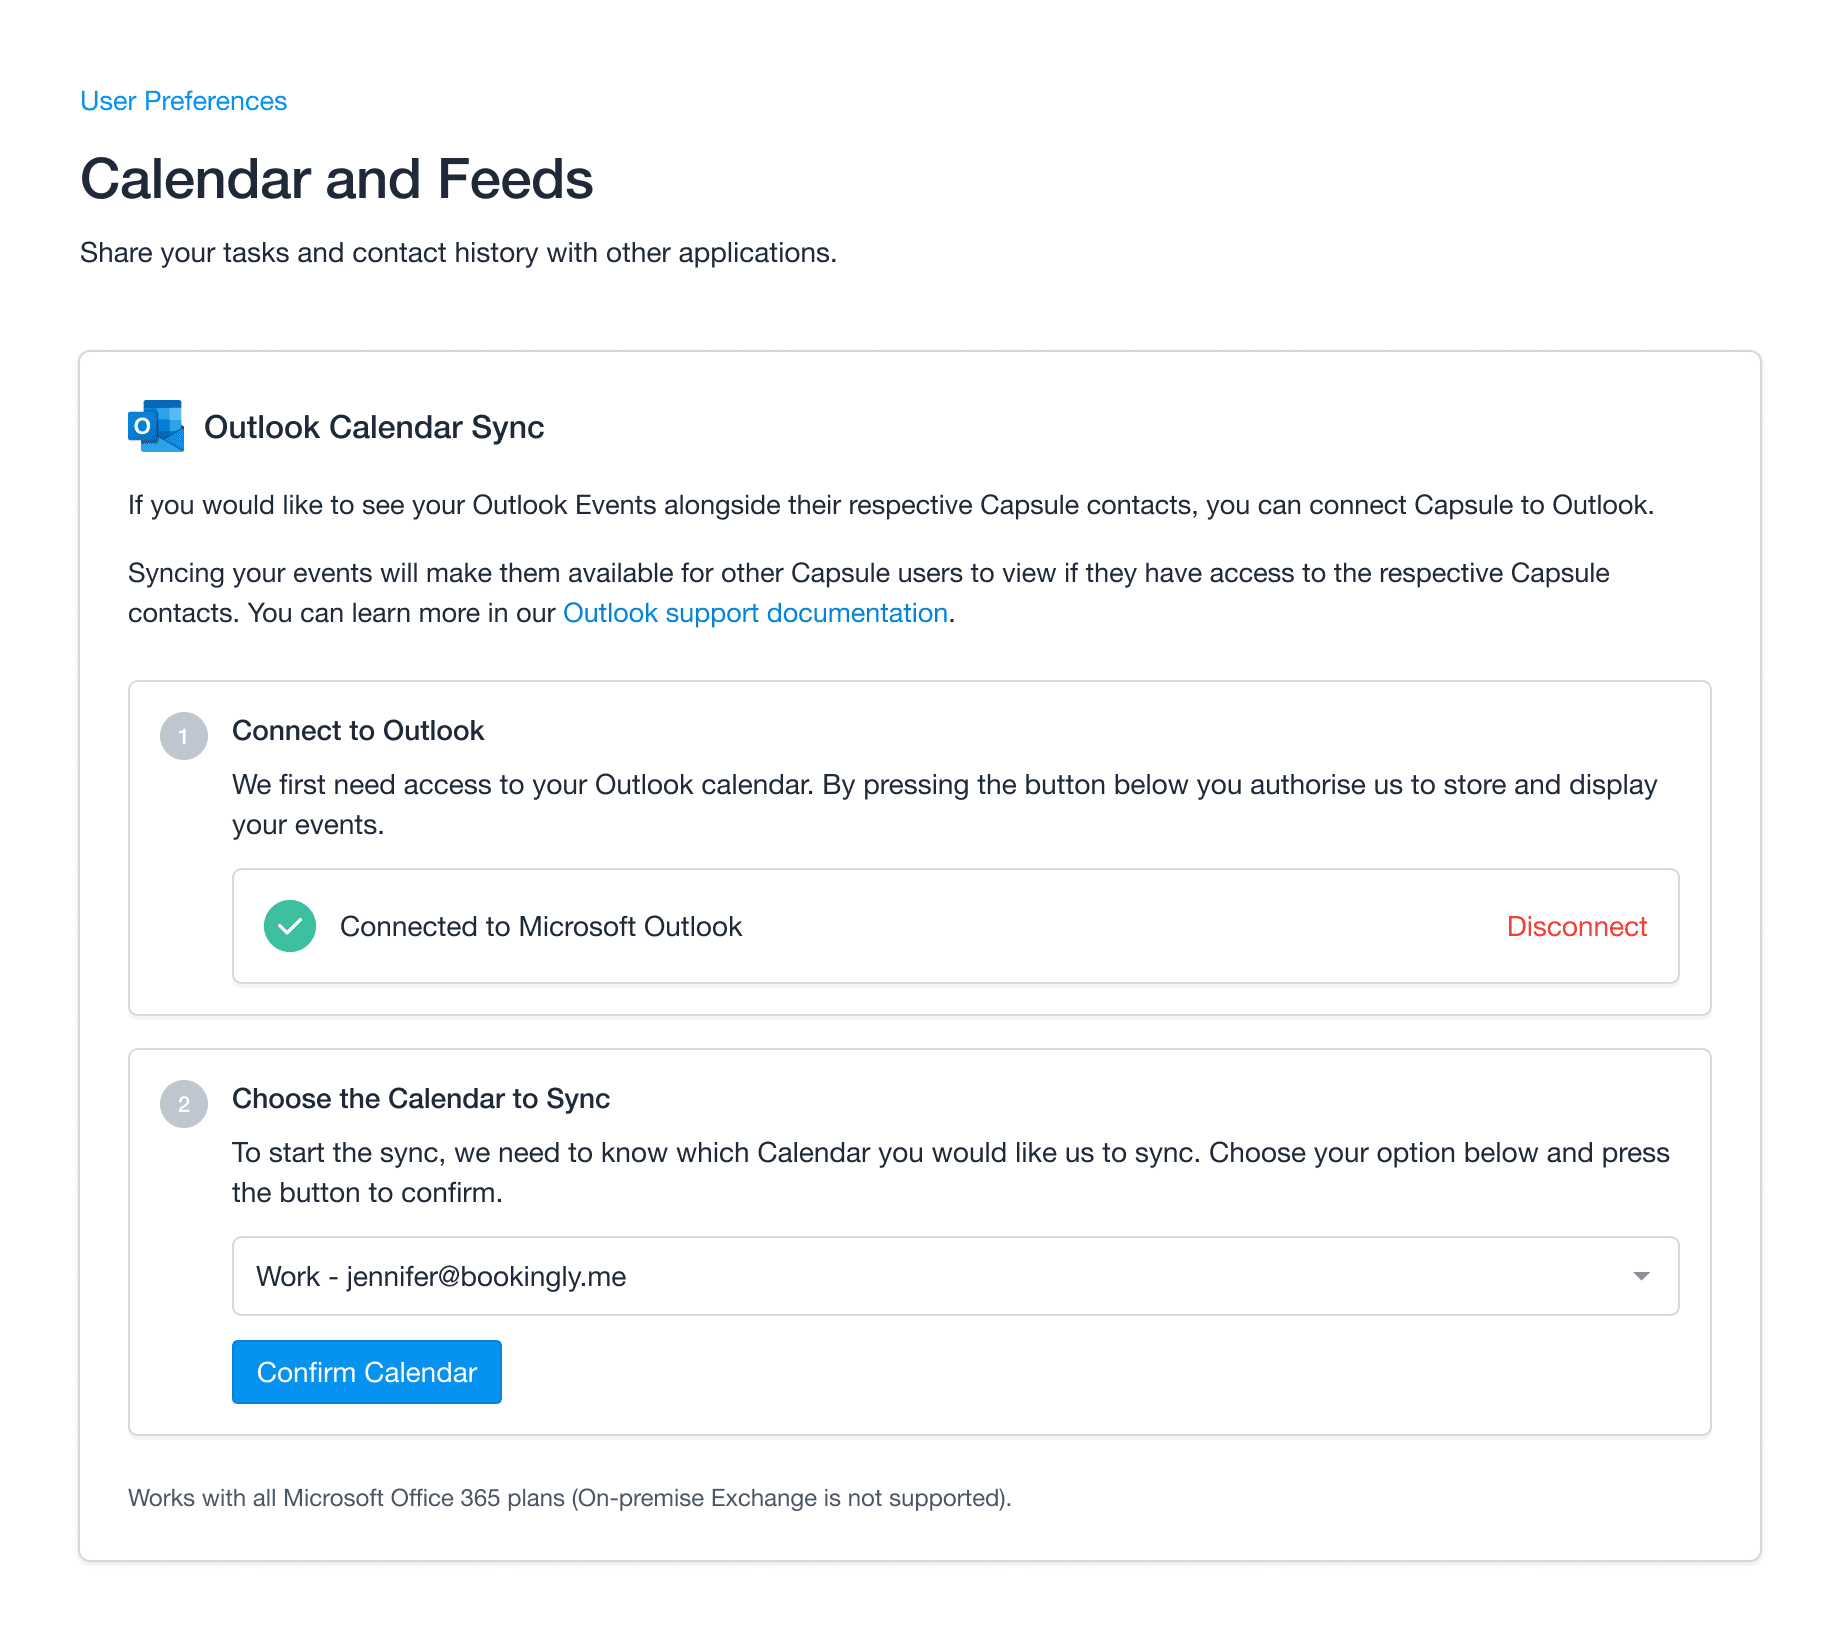Click the Calendar and Feeds heading
This screenshot has height=1640, width=1840.
(337, 179)
